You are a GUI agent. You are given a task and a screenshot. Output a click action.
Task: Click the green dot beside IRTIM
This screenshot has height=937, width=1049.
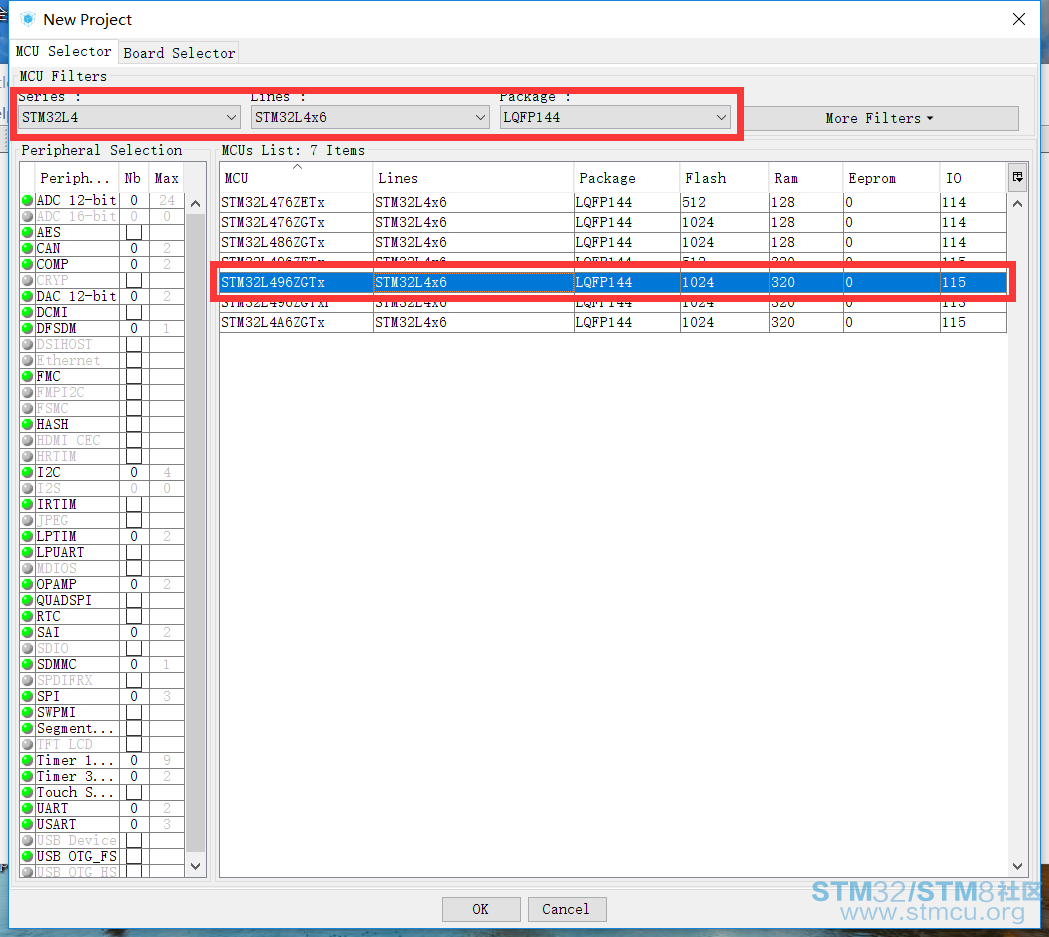coord(27,504)
